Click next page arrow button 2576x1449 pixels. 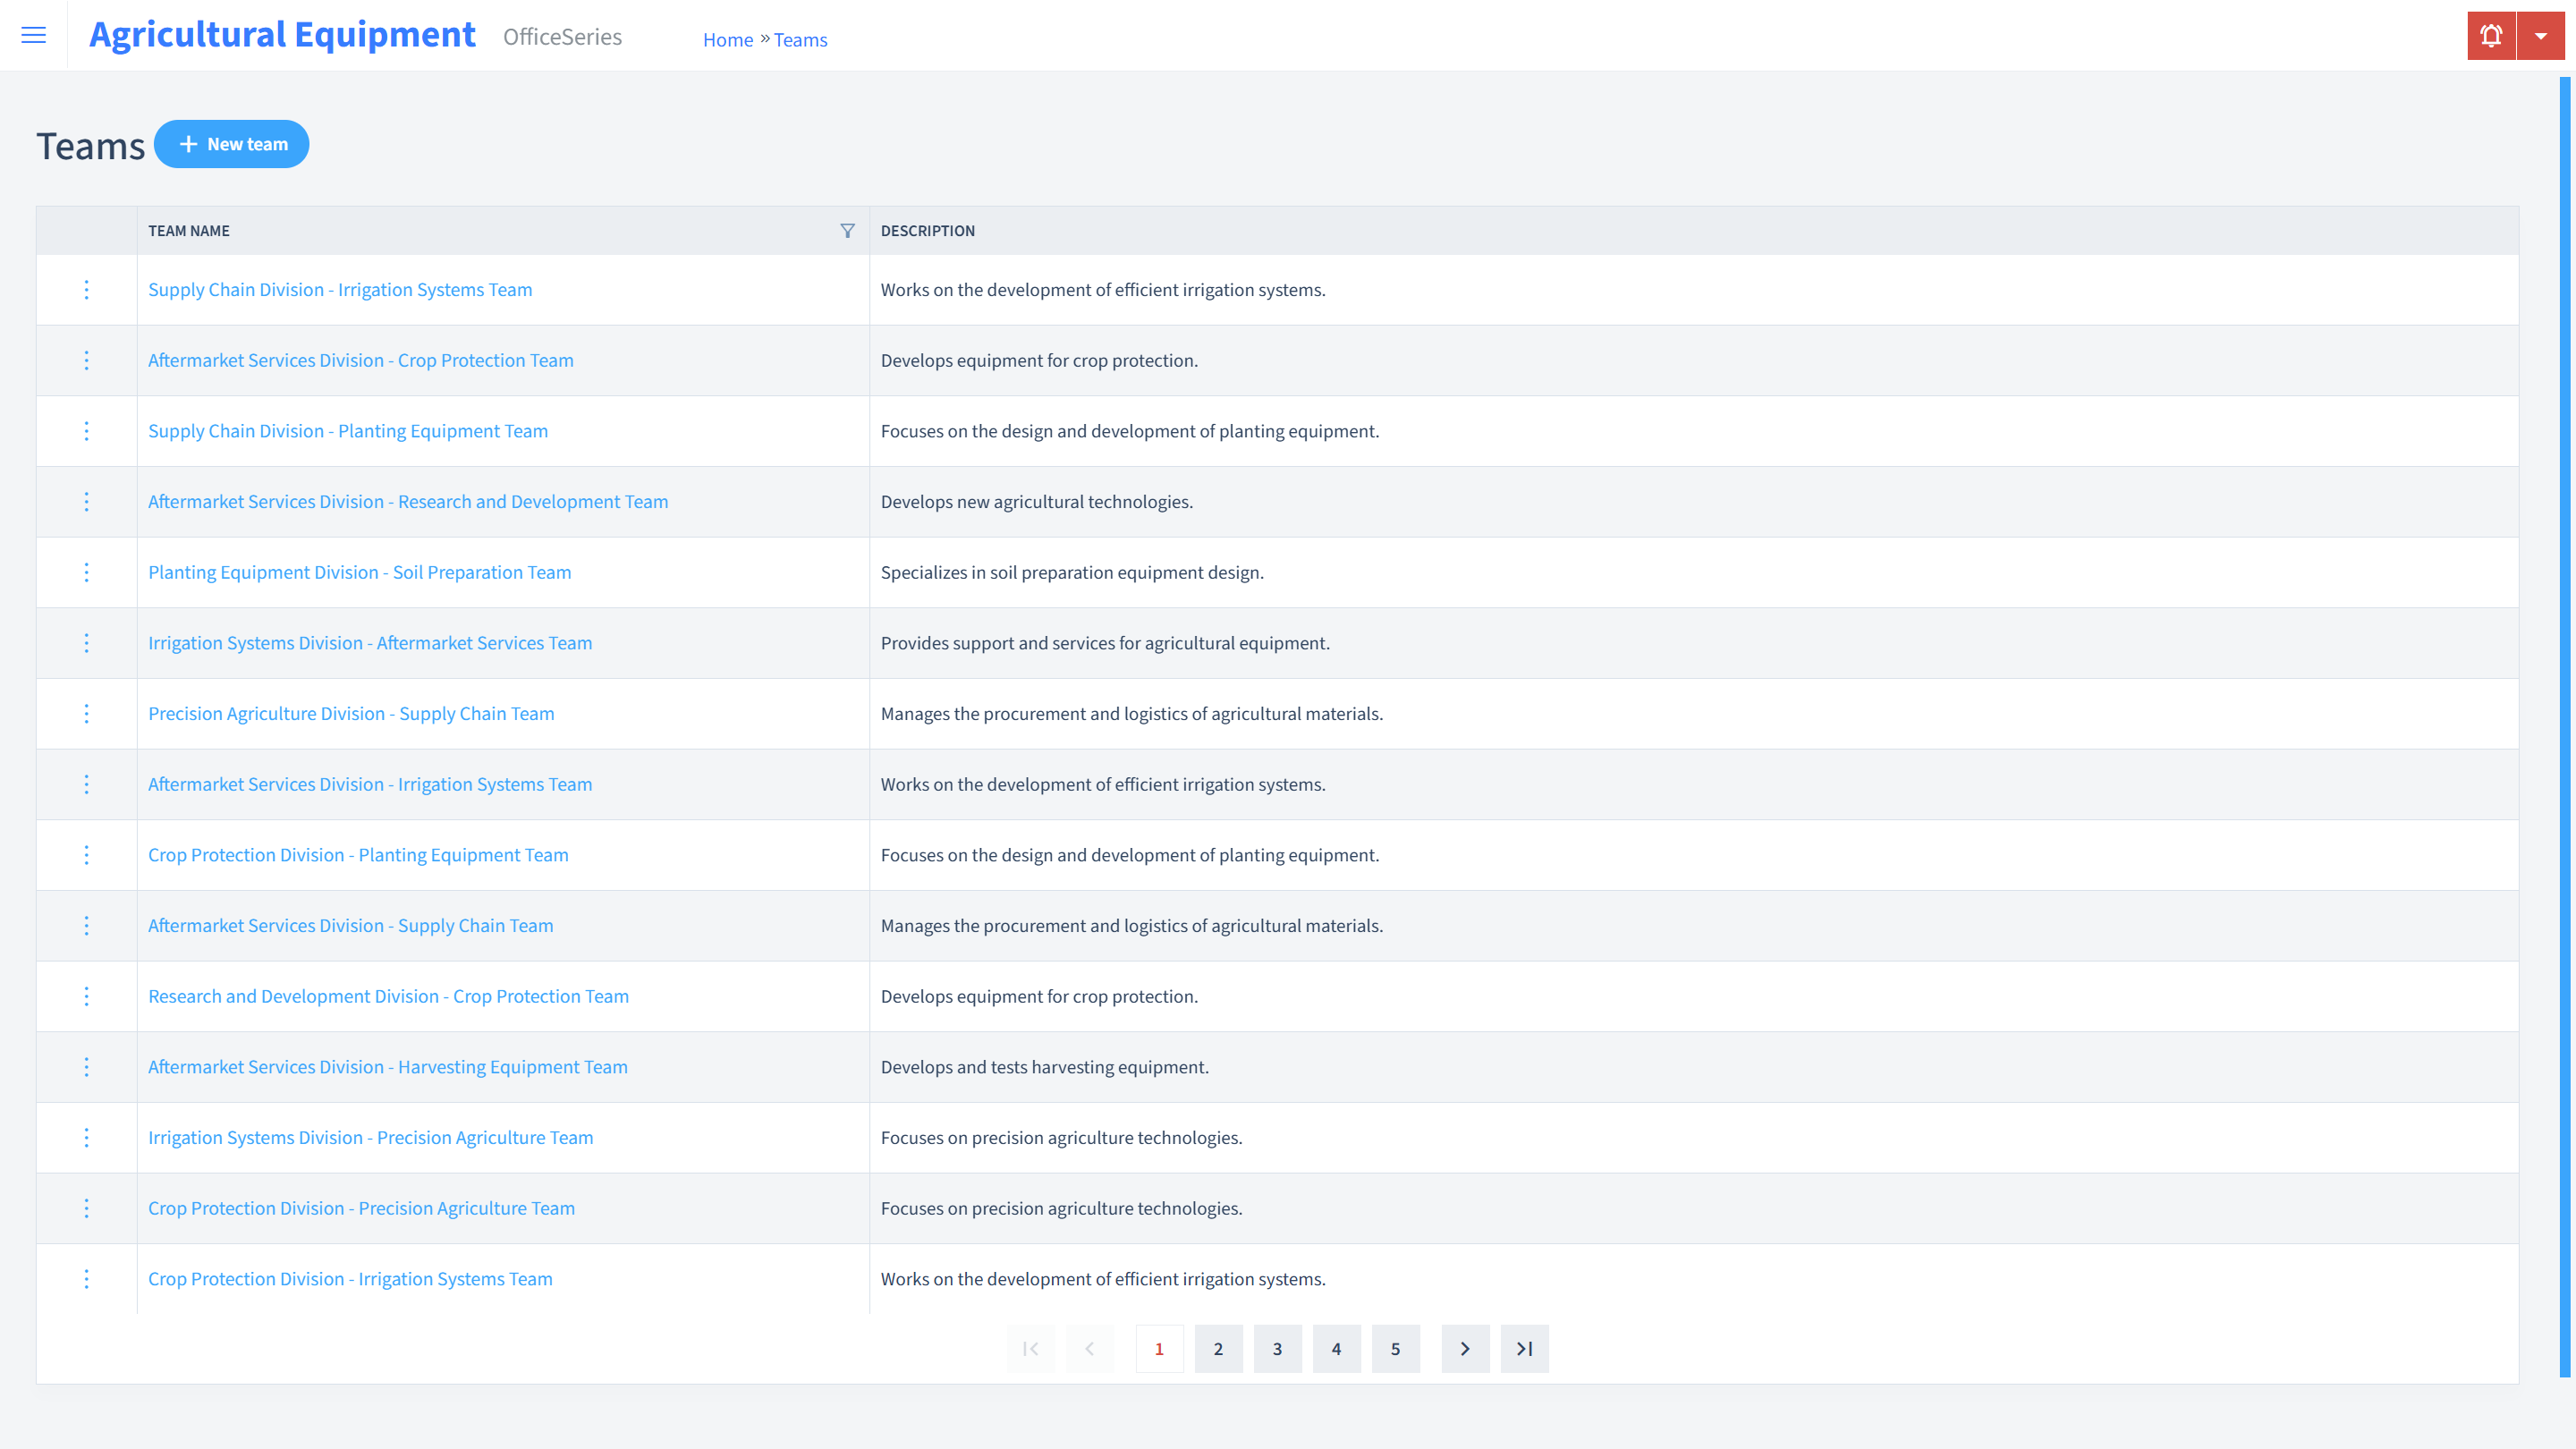point(1465,1348)
